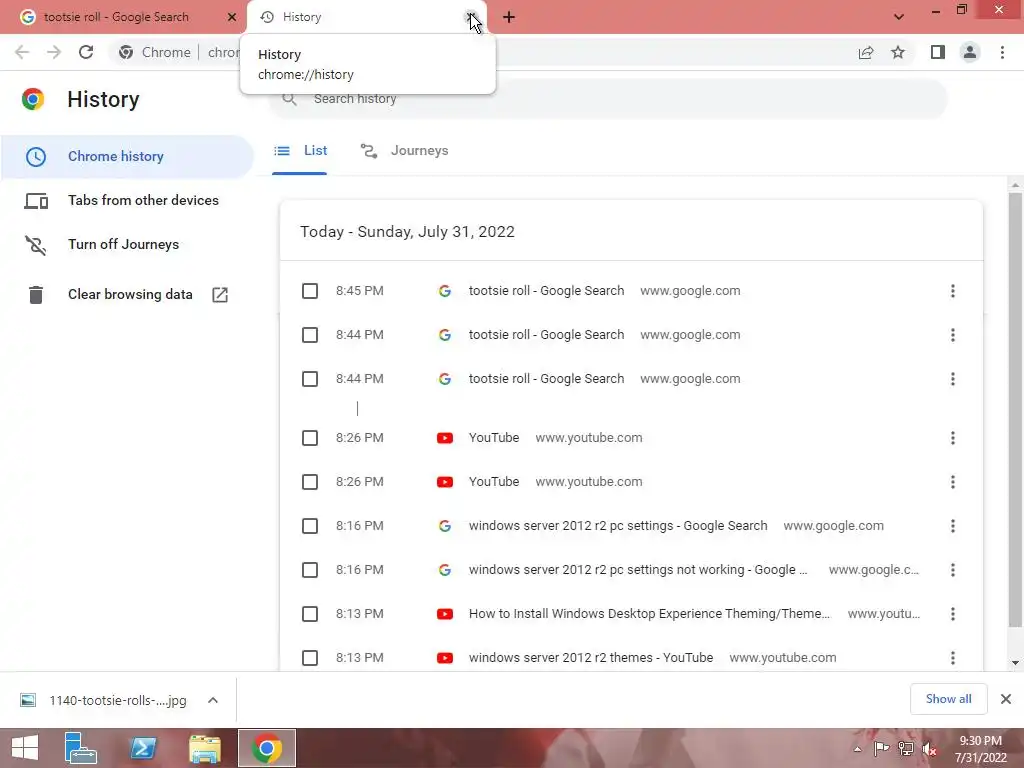
Task: Click Show all downloads
Action: pos(948,699)
